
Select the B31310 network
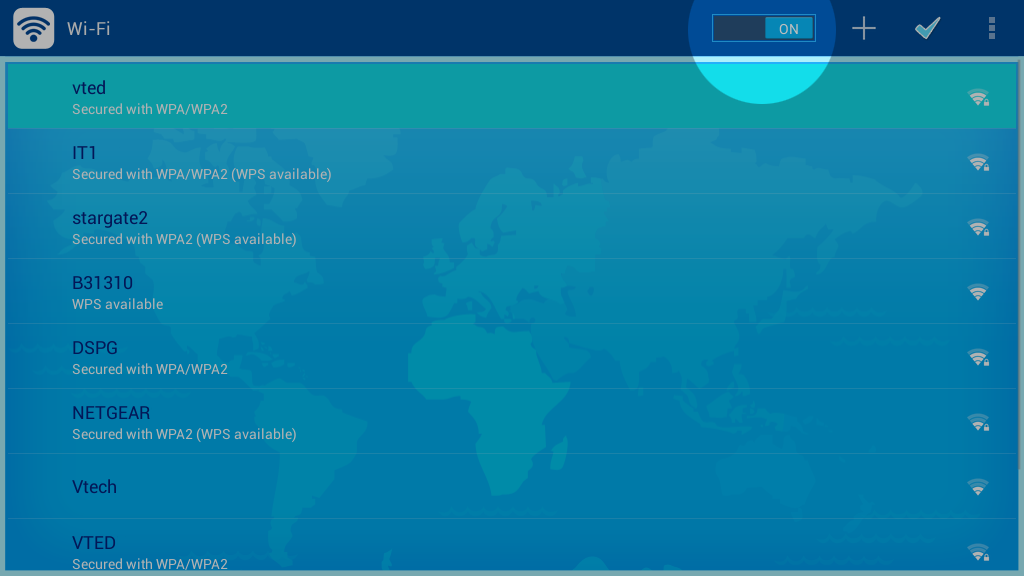[512, 291]
